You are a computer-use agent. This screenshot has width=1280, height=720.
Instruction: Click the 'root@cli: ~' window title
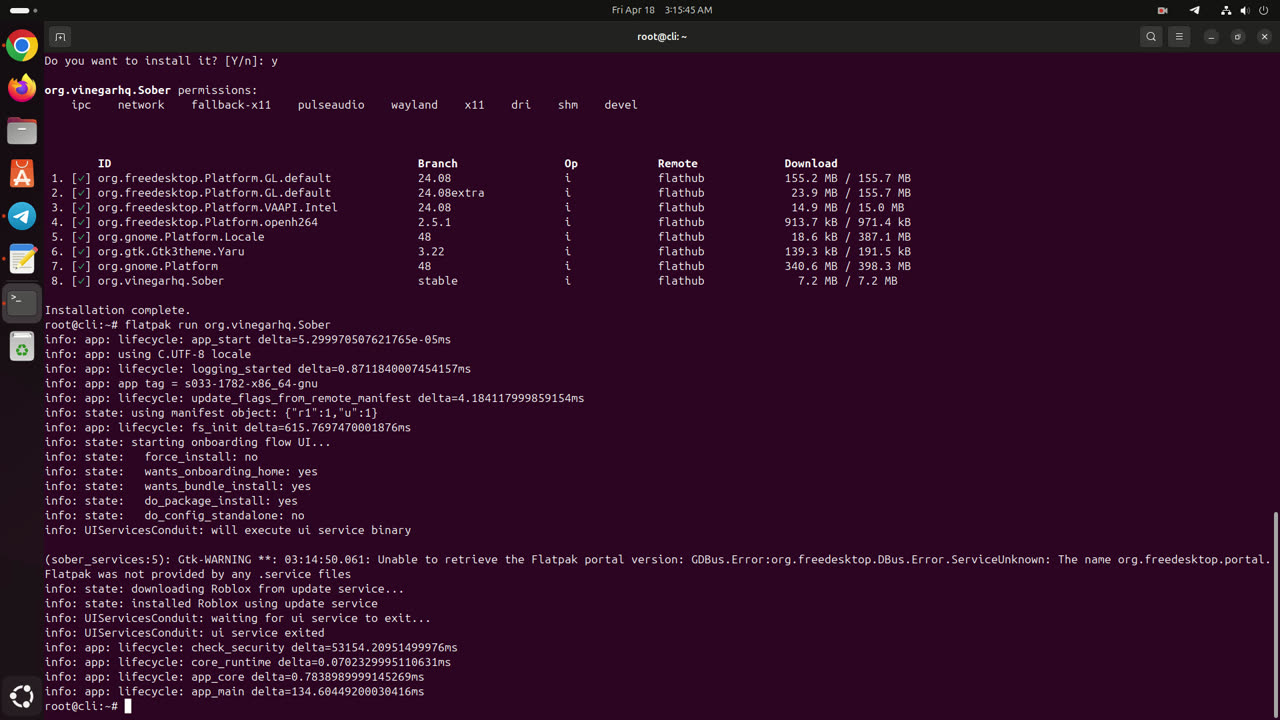pos(662,37)
